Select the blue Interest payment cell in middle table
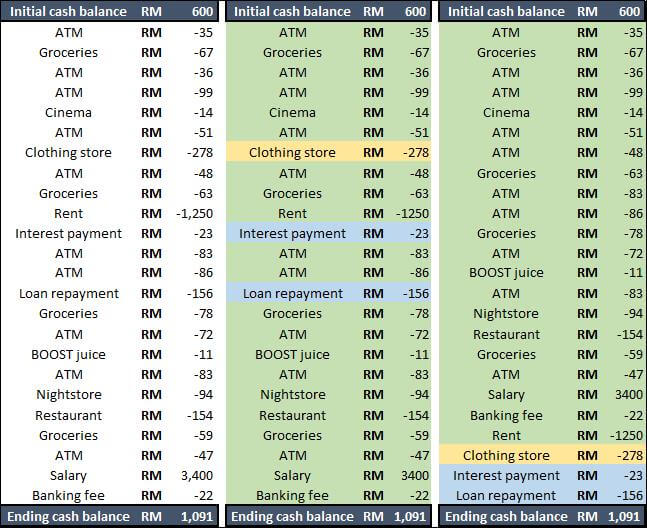The width and height of the screenshot is (647, 528). tap(292, 233)
